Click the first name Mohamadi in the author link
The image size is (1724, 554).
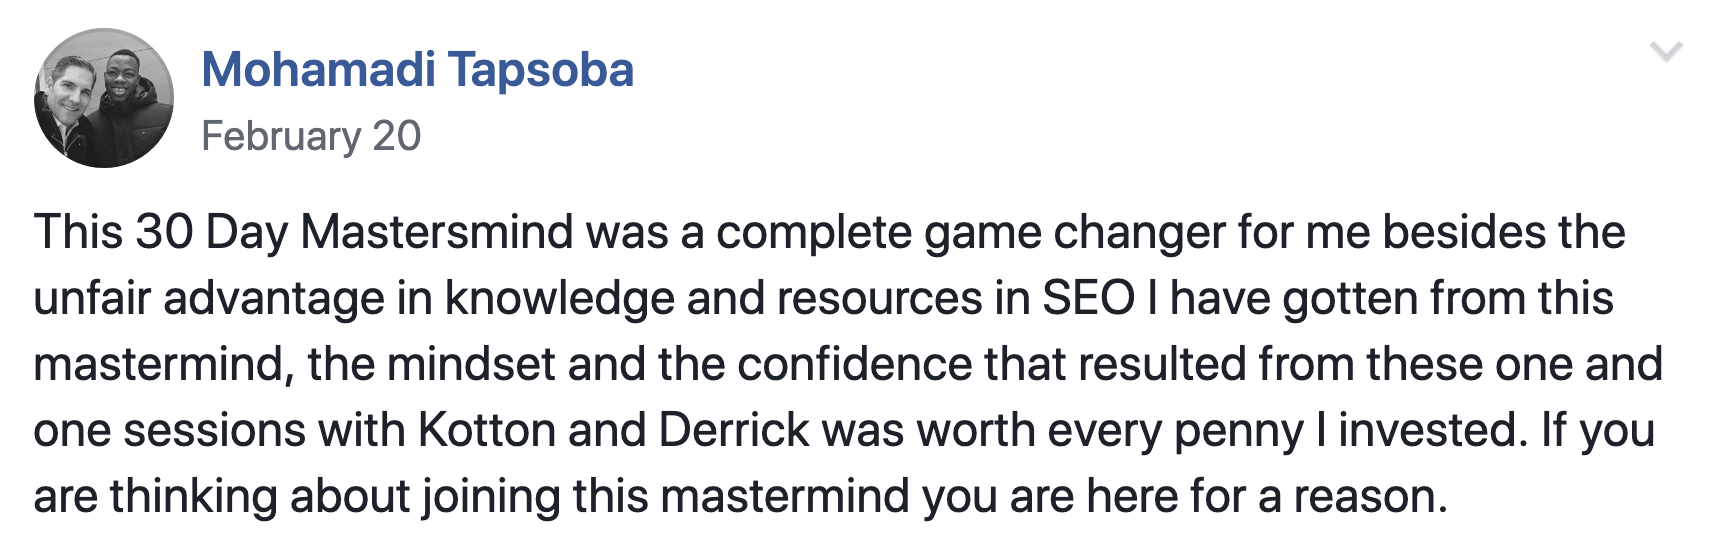(x=319, y=70)
